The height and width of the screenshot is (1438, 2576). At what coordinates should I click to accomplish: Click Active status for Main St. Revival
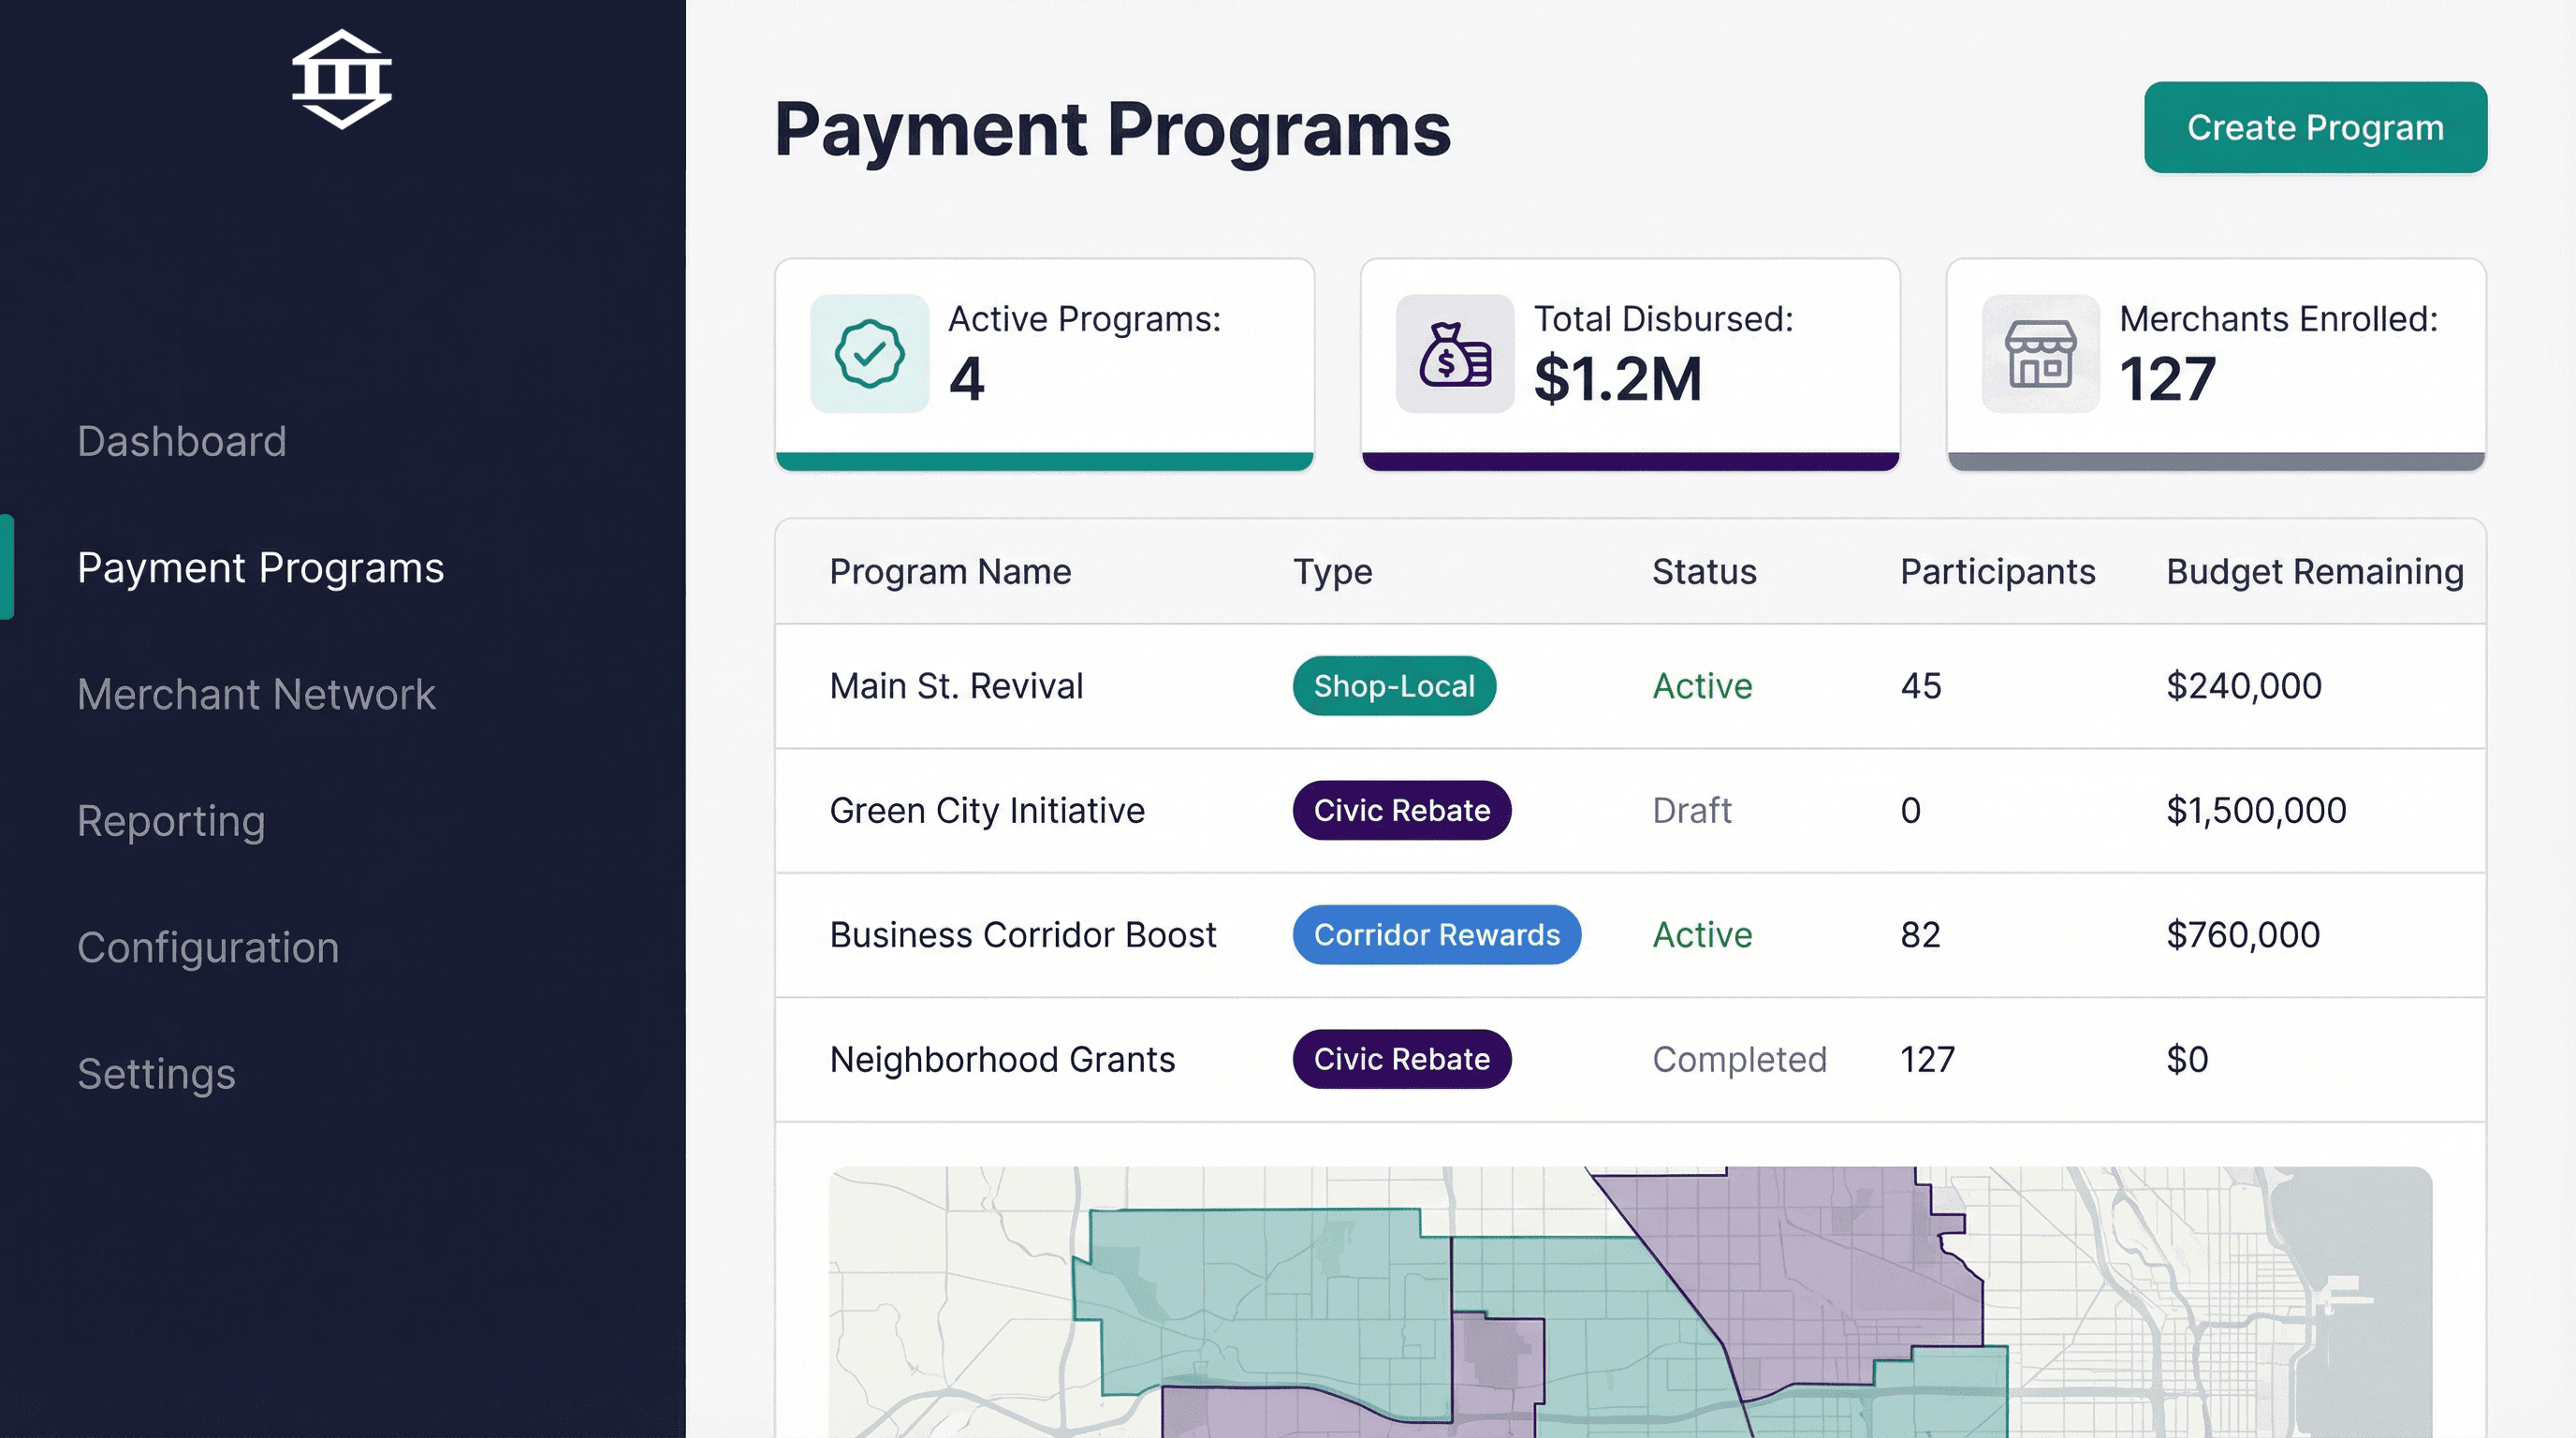1702,686
